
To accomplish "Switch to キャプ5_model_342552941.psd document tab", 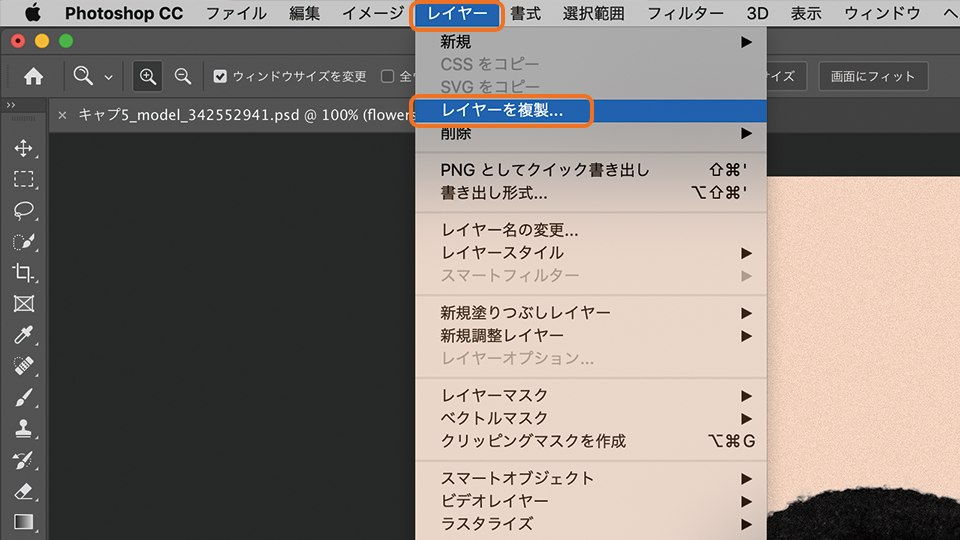I will pyautogui.click(x=245, y=115).
